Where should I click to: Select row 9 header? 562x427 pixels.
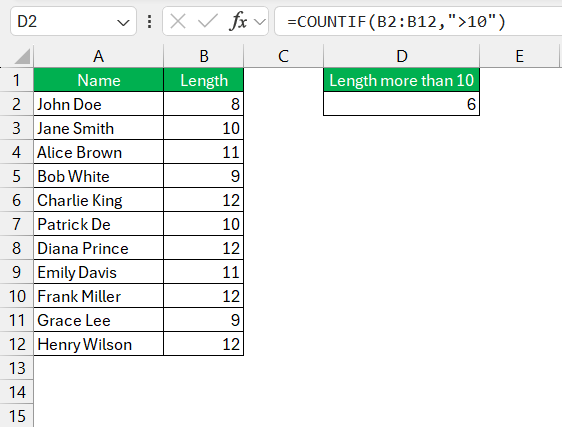[16, 272]
